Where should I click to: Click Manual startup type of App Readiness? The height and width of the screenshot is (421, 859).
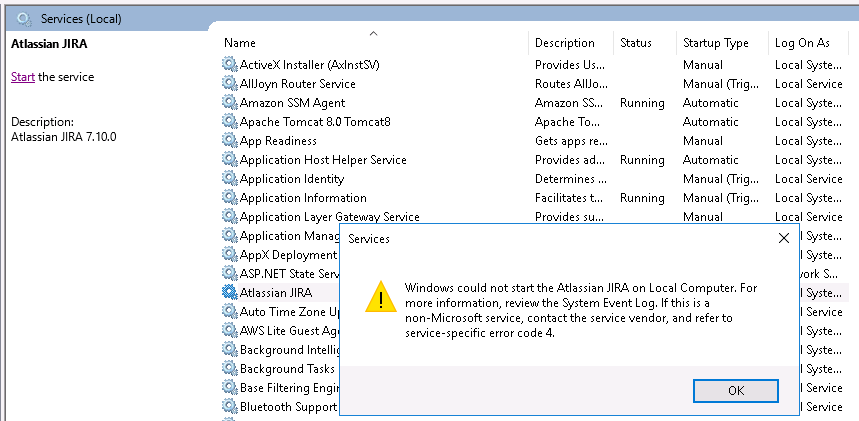point(703,140)
